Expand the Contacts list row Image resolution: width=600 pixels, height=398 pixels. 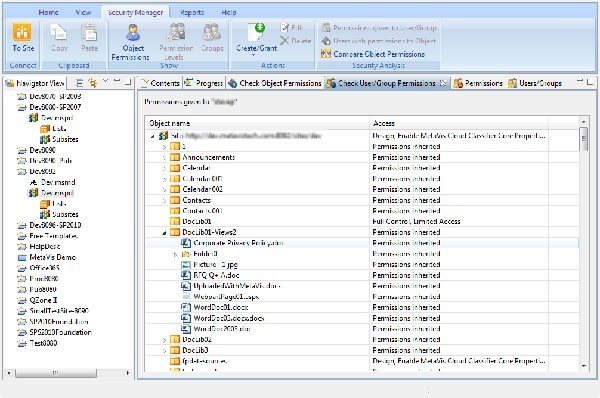164,201
